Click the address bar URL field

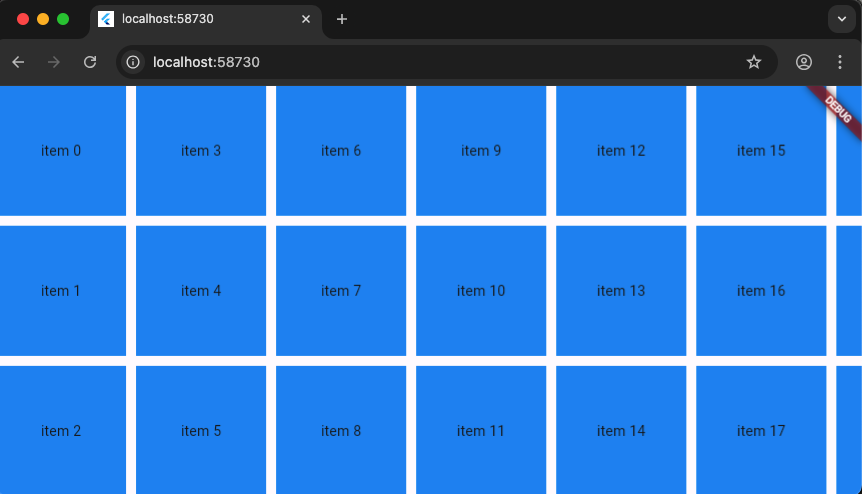(440, 62)
